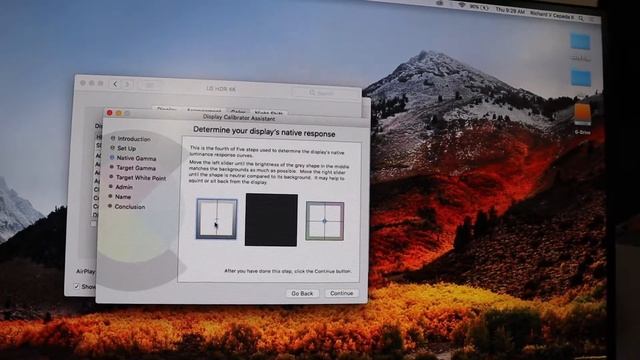Click the black square calibration target

click(x=271, y=220)
